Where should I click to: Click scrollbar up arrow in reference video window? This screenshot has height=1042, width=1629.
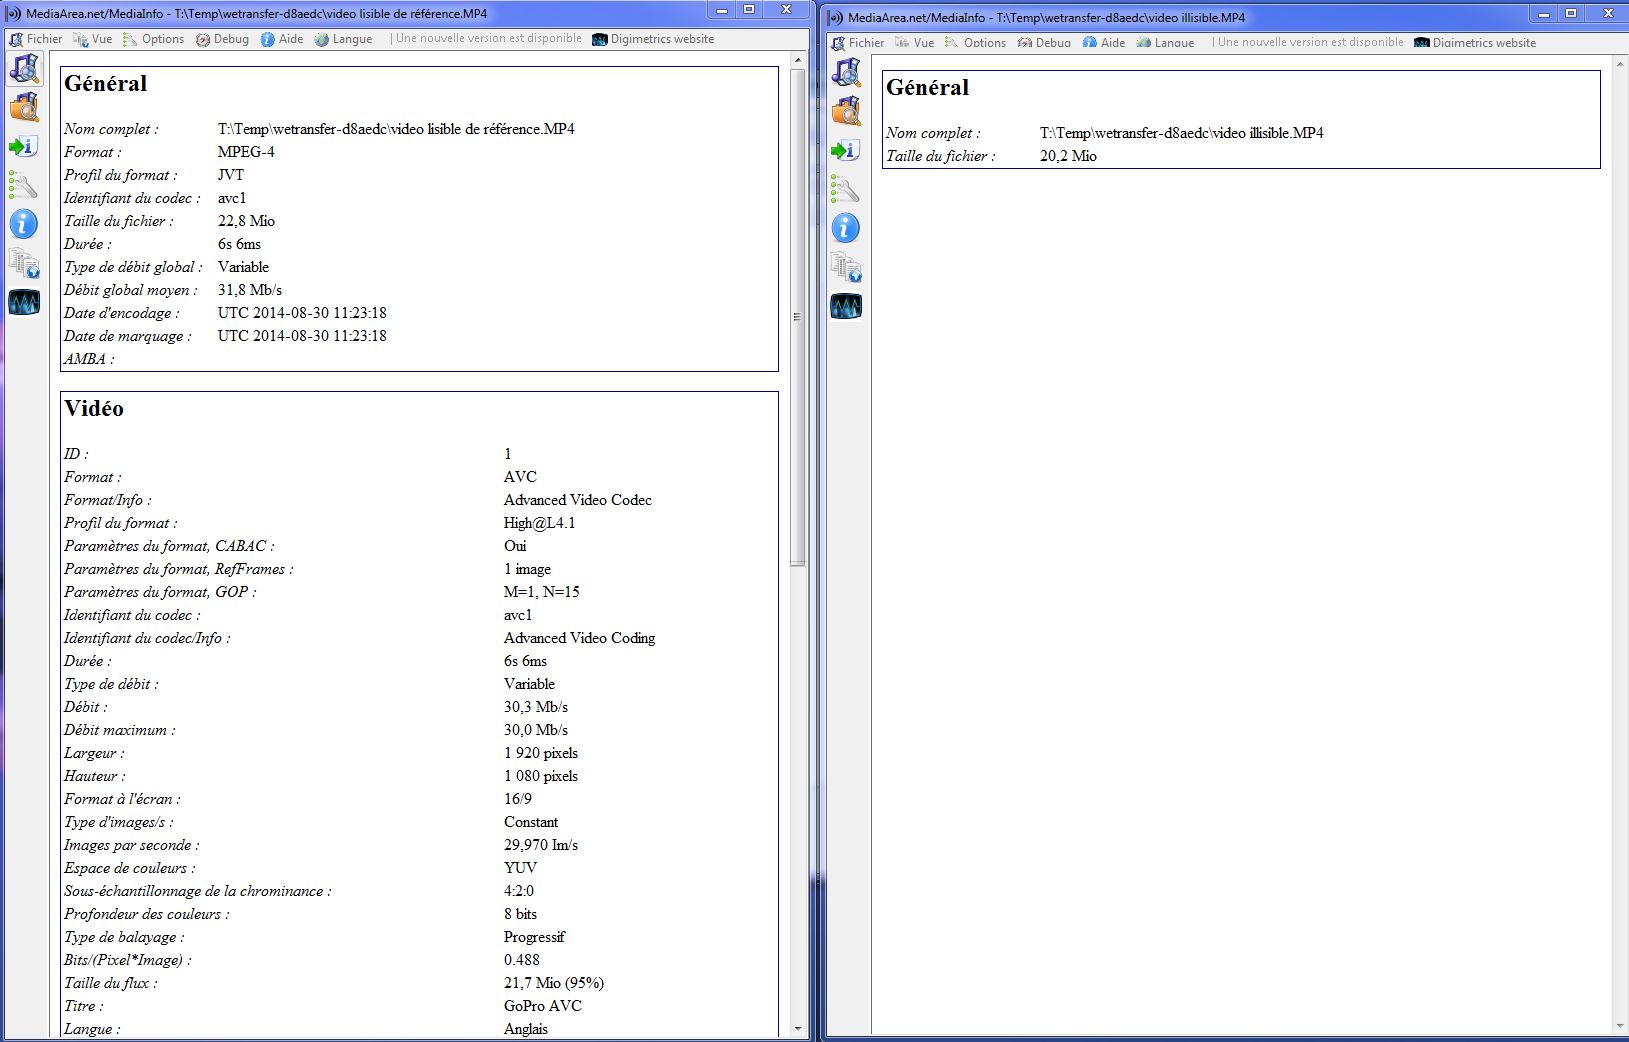click(797, 61)
